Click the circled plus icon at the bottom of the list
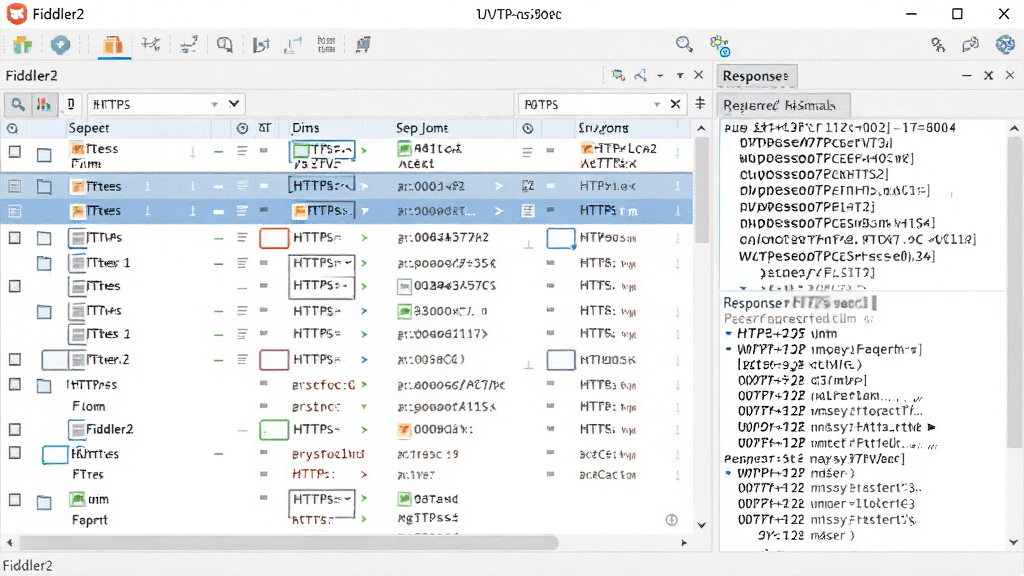The image size is (1024, 576). point(671,520)
